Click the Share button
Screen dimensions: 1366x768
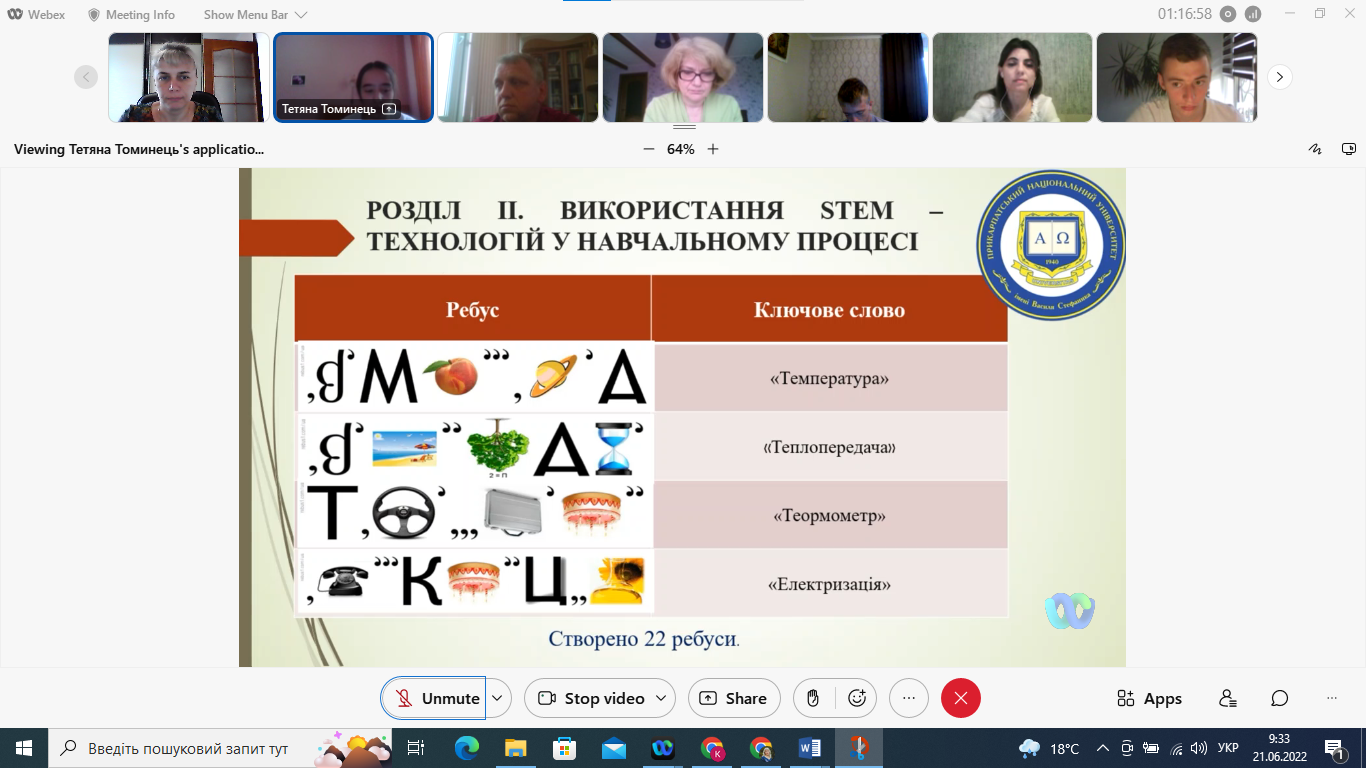click(734, 698)
